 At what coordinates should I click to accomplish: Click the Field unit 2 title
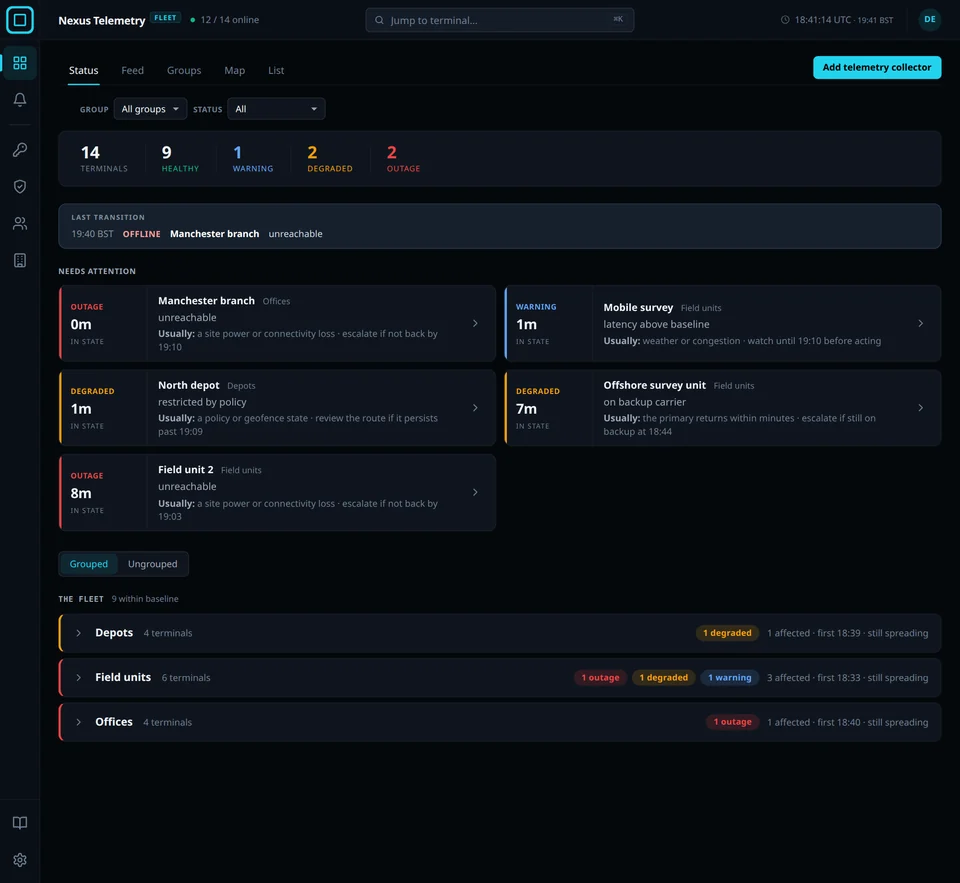tap(186, 470)
